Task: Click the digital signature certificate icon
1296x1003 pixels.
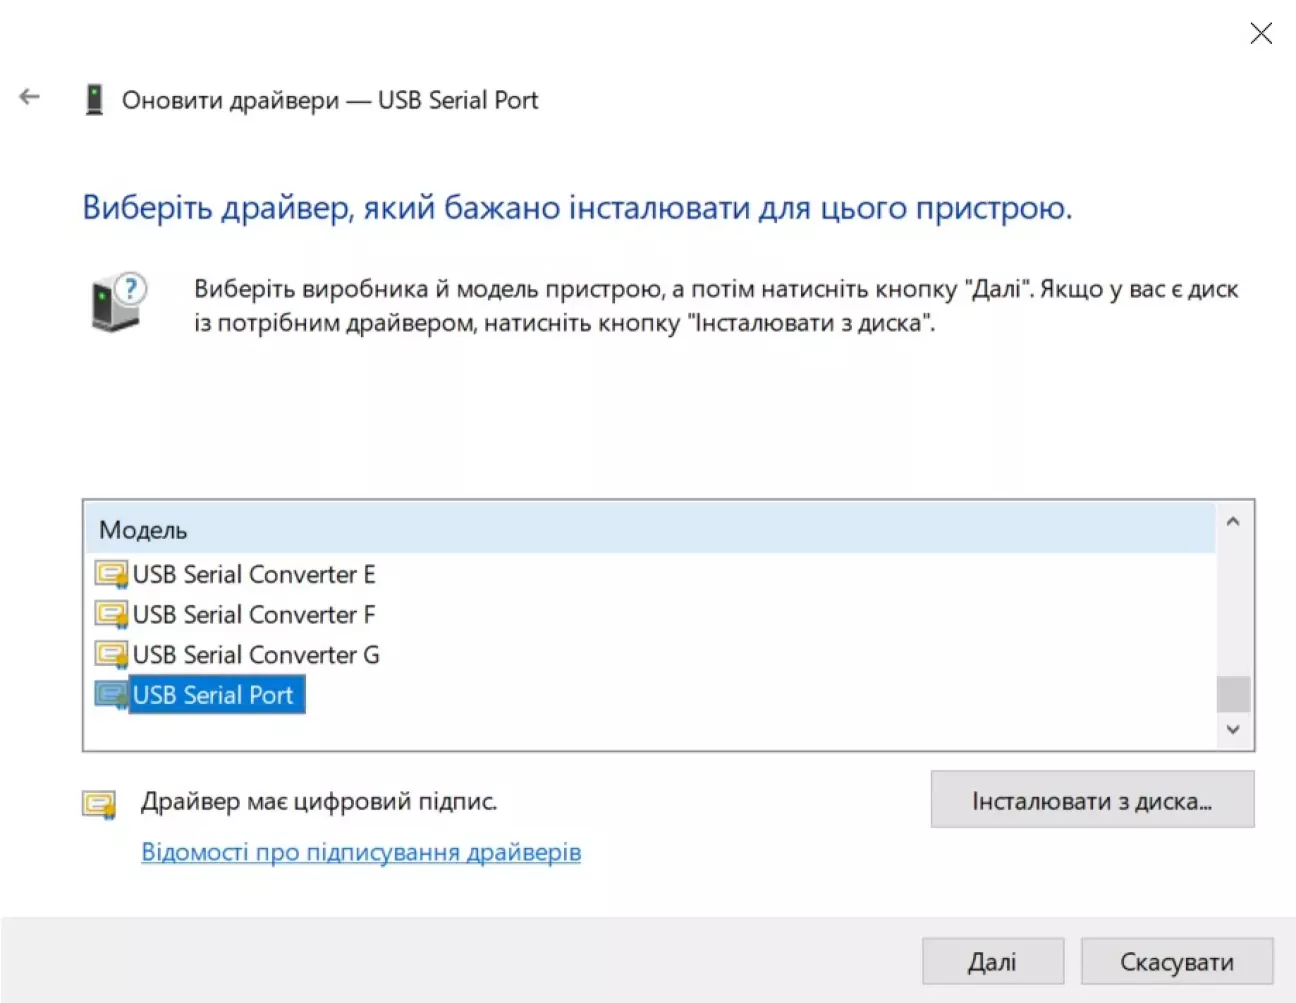Action: click(99, 804)
